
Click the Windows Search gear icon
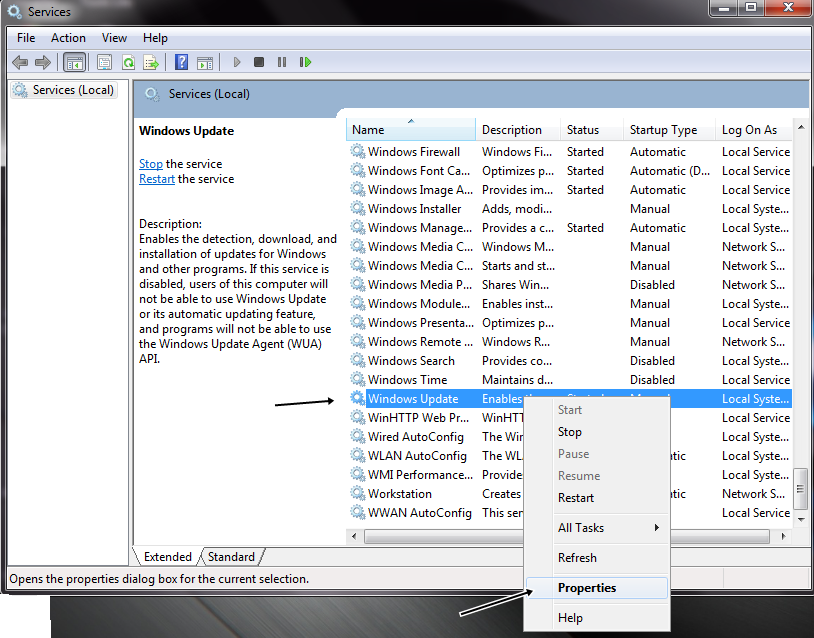pos(357,360)
